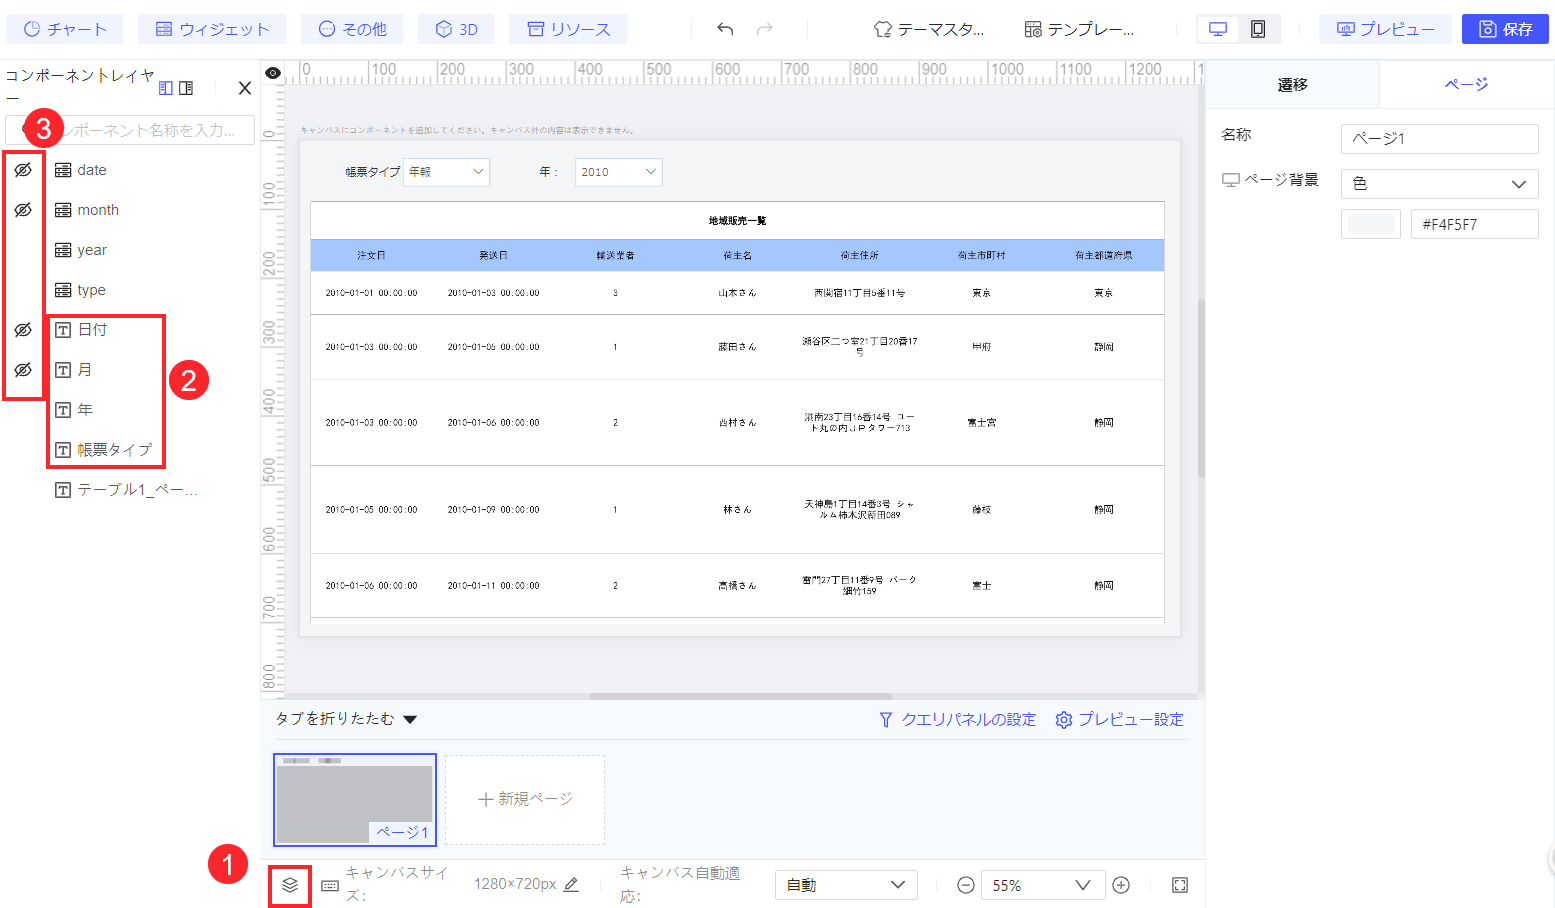Click the undo arrow icon

(x=725, y=29)
